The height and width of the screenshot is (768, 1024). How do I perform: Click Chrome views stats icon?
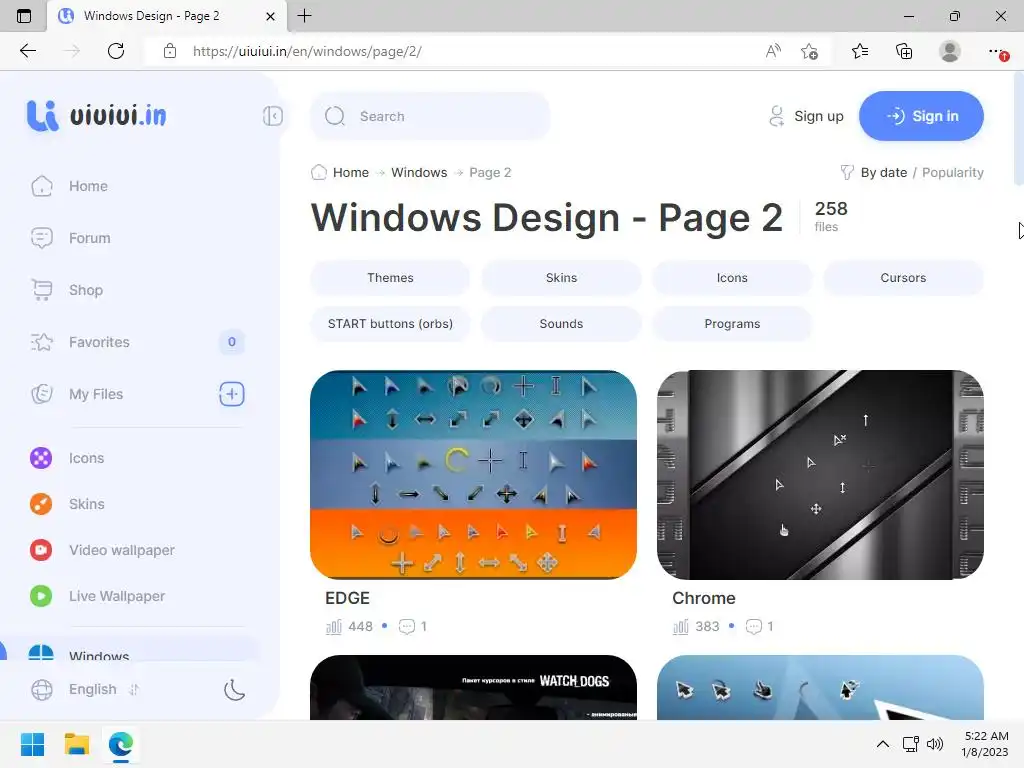(680, 627)
